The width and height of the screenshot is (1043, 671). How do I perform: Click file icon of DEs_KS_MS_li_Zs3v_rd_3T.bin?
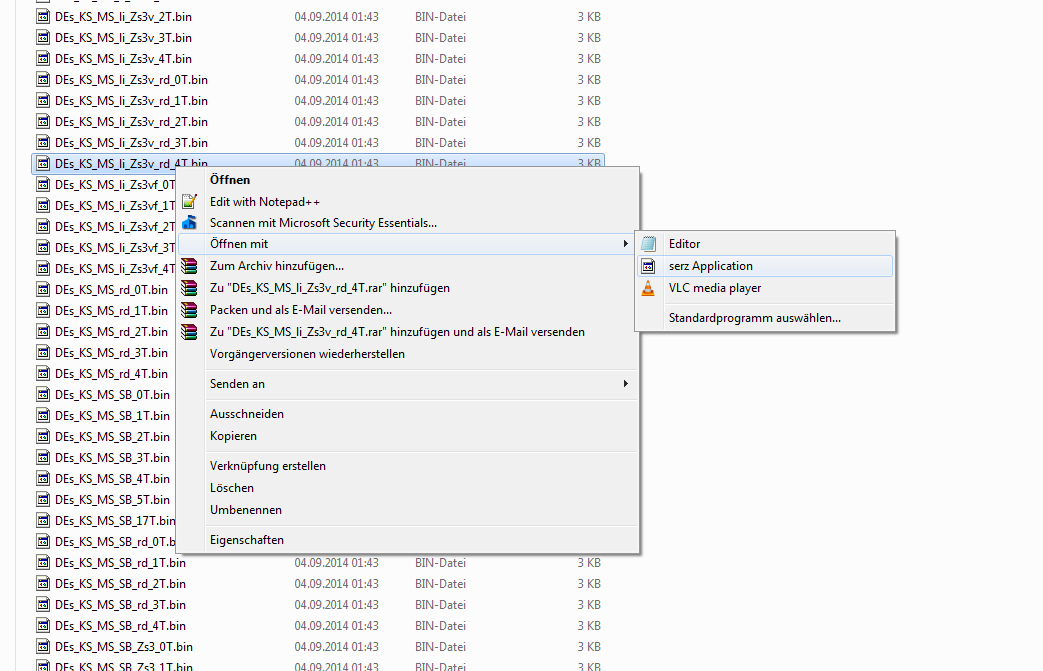click(x=43, y=142)
